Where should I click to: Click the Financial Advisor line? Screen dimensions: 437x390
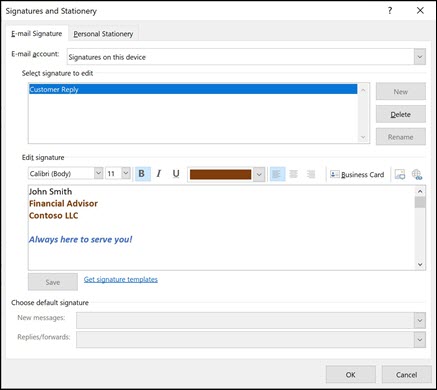(63, 204)
